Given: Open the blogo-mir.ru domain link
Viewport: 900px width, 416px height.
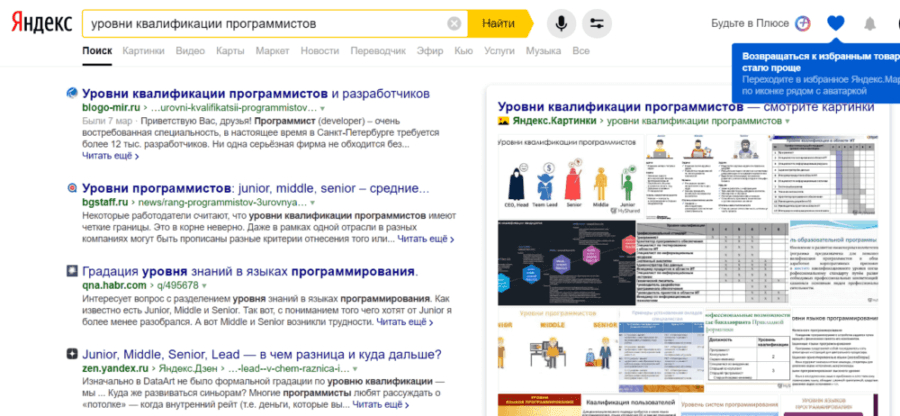Looking at the screenshot, I should pyautogui.click(x=111, y=108).
